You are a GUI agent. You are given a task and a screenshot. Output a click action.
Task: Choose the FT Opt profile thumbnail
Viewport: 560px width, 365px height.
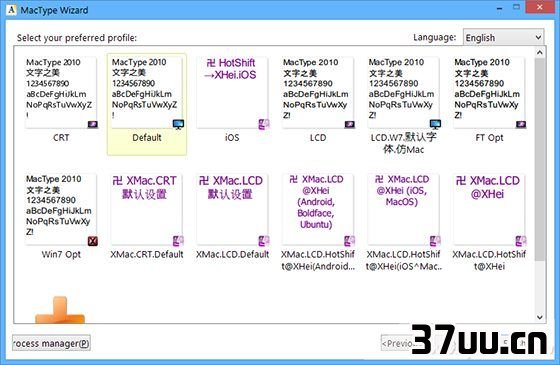coord(489,92)
